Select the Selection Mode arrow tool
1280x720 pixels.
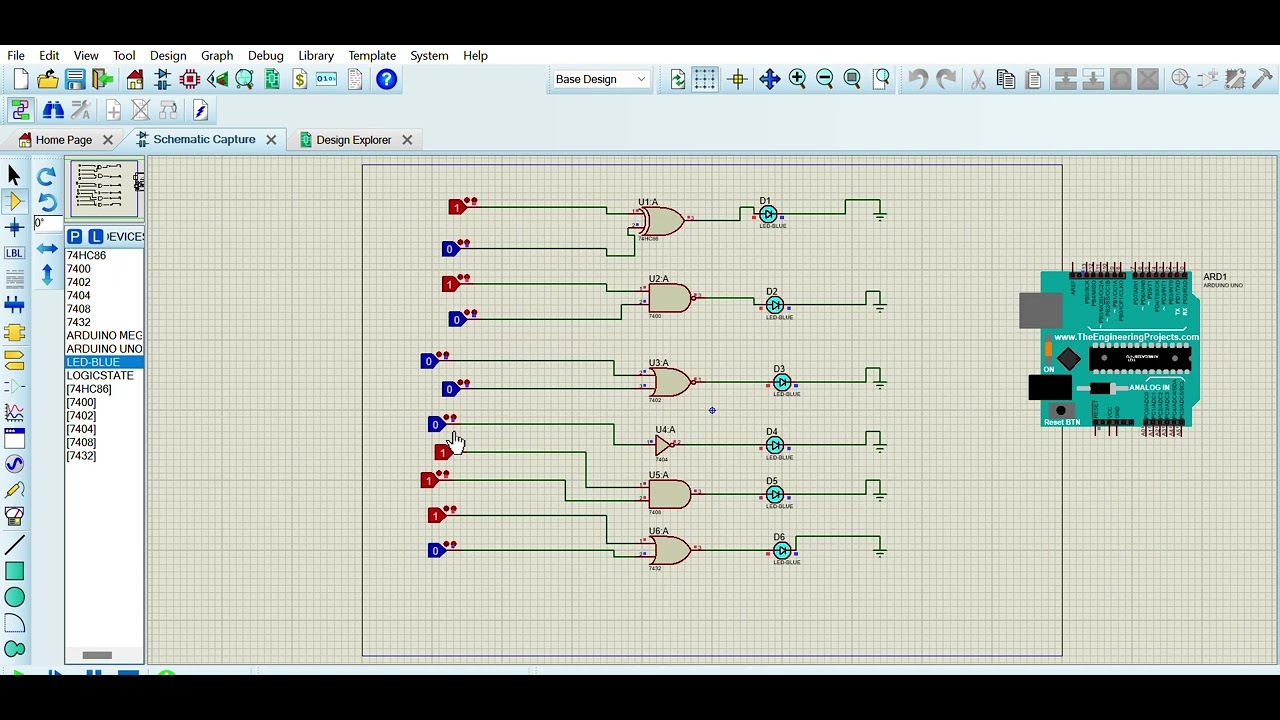coord(14,175)
